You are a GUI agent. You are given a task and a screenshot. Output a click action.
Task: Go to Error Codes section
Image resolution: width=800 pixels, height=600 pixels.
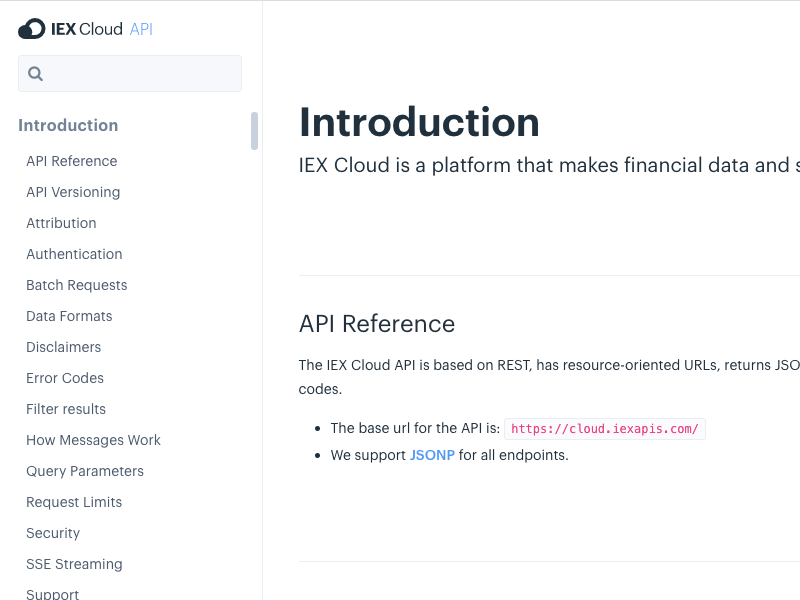[x=65, y=378]
